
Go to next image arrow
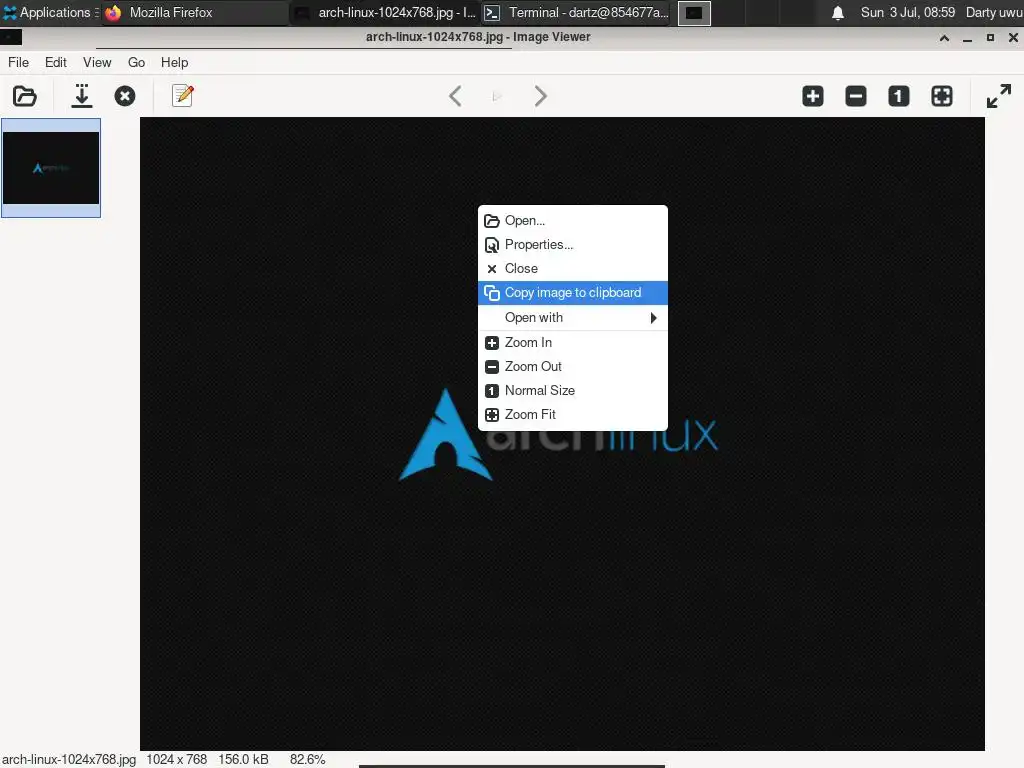[540, 96]
